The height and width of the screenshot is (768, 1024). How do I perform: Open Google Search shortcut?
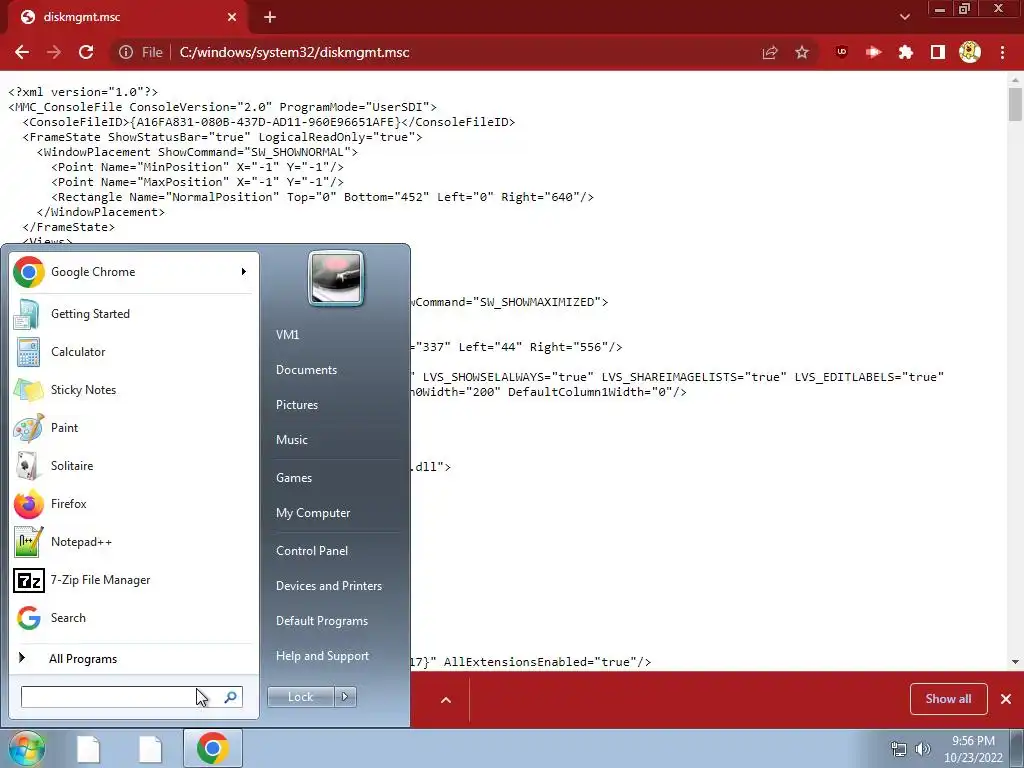[x=134, y=618]
